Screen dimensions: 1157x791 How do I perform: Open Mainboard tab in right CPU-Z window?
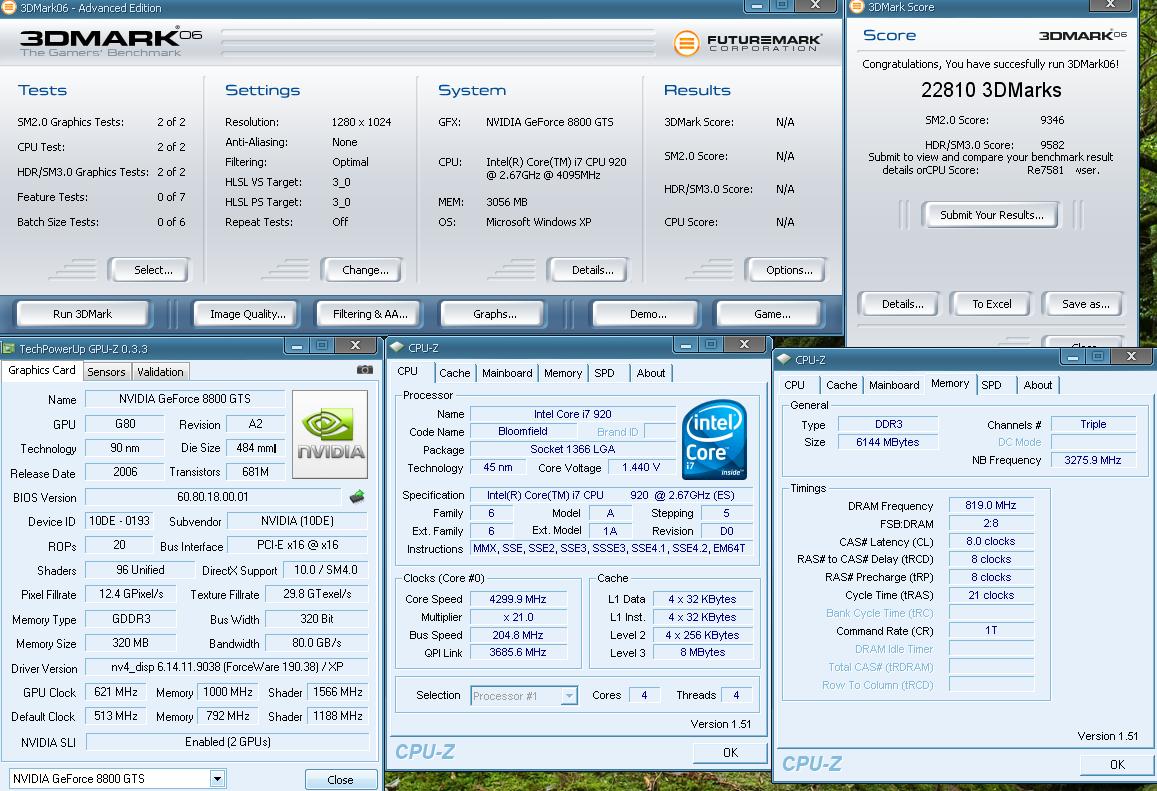tap(894, 385)
